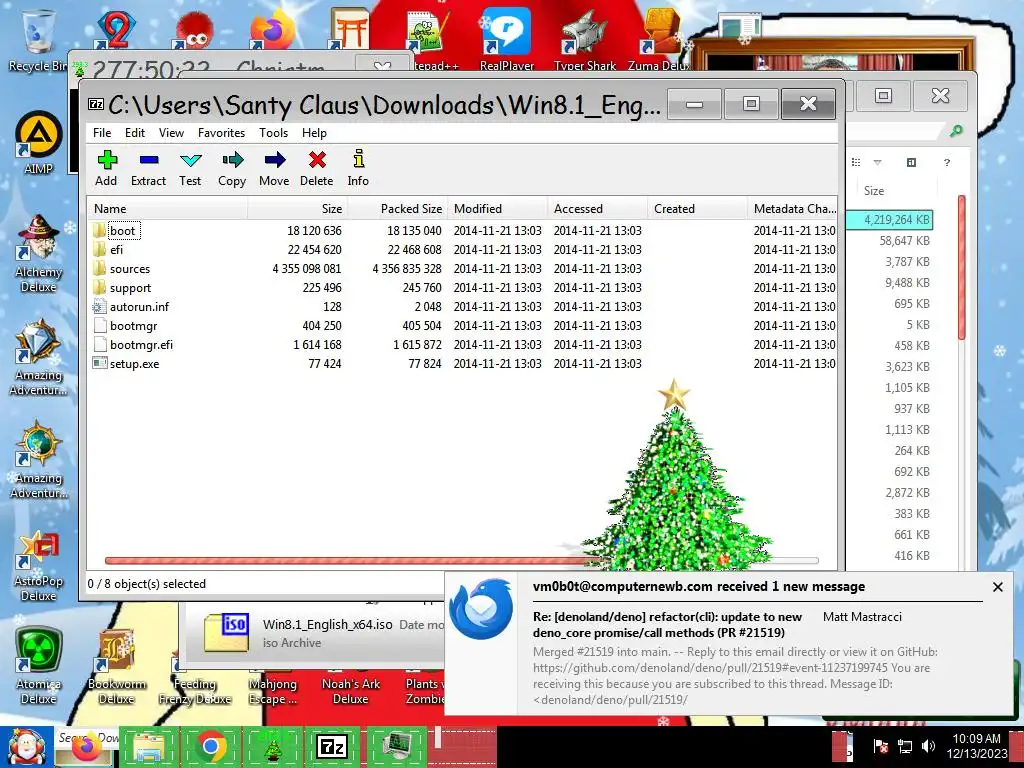The image size is (1024, 768).
Task: Launch AstroPop Deluxe desktop shortcut
Action: [x=39, y=566]
